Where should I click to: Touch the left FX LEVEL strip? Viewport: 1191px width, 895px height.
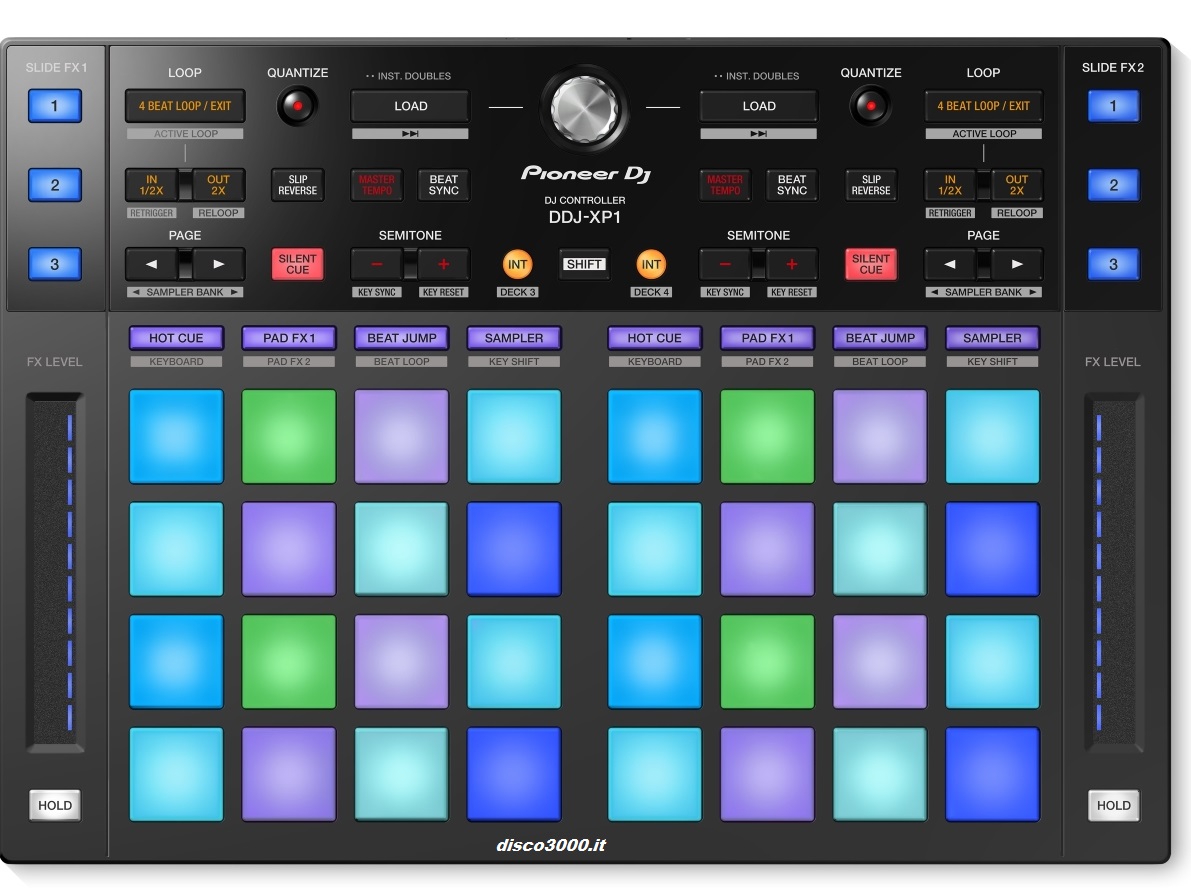point(55,571)
